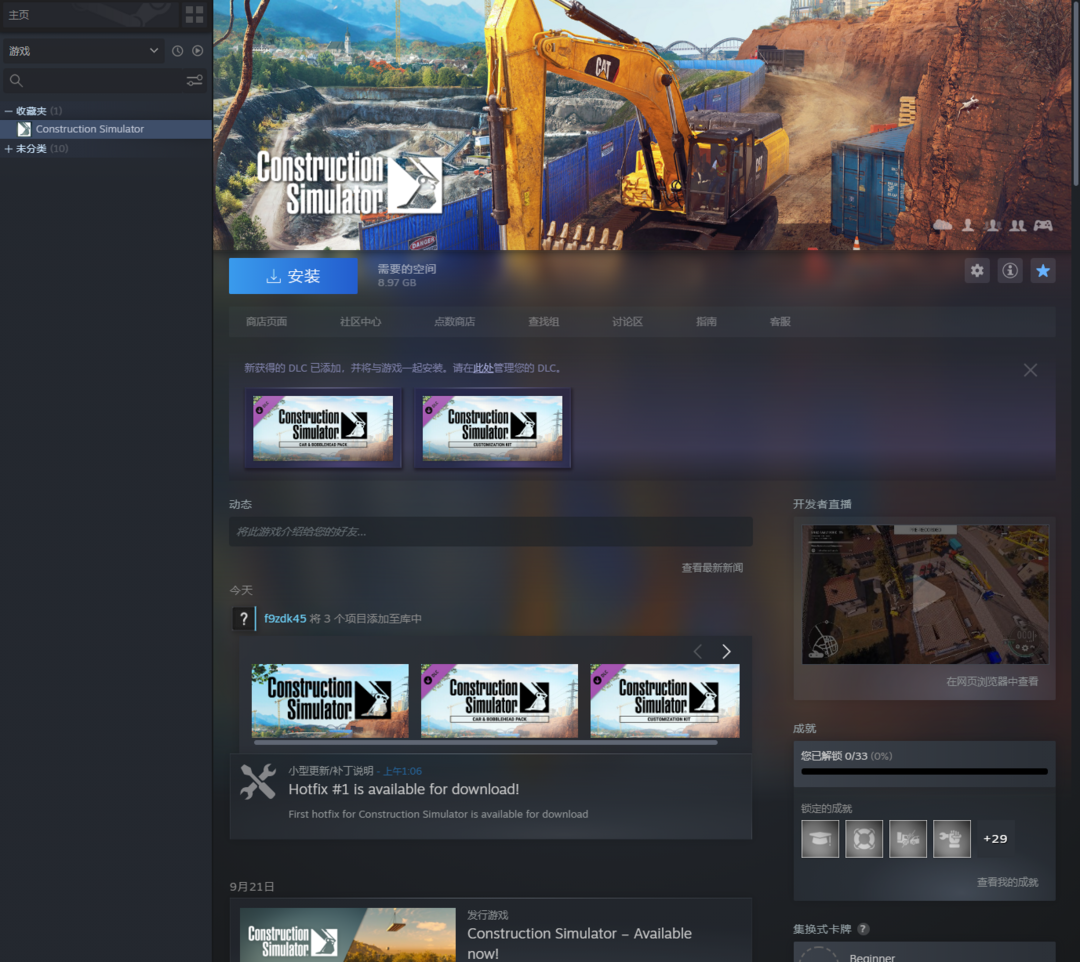Click the page vertical scrollbar
This screenshot has height=962, width=1080.
tap(1076, 93)
